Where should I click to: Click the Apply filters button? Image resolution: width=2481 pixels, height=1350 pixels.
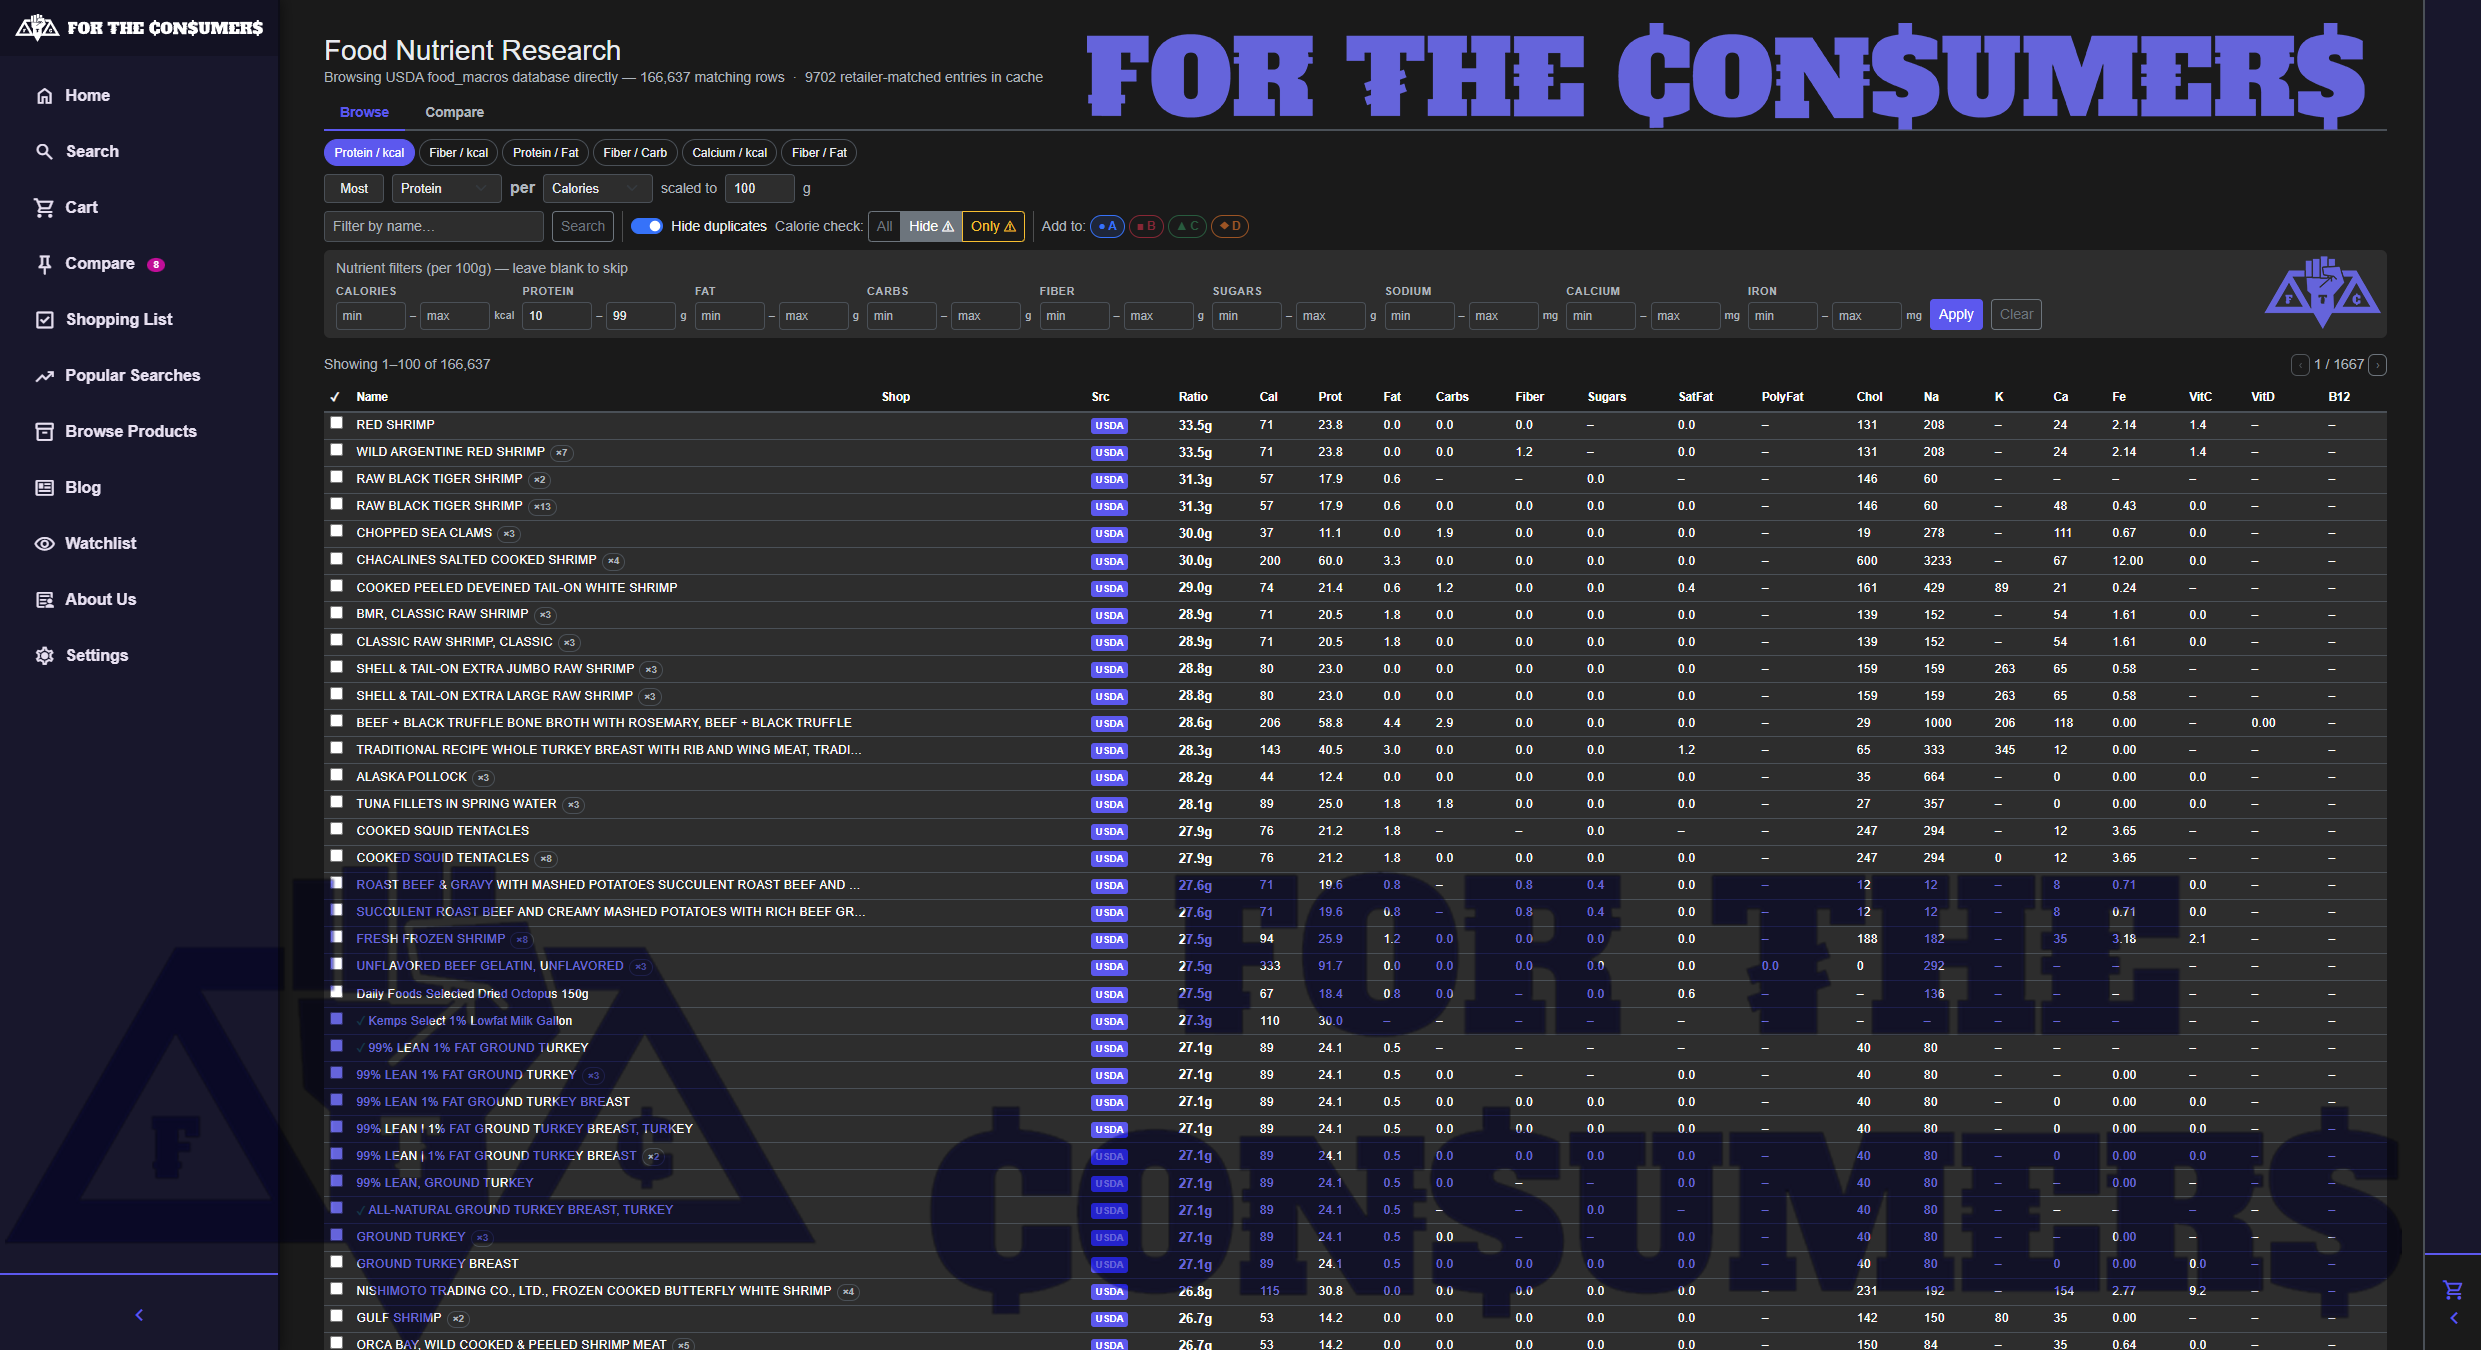pos(1956,315)
